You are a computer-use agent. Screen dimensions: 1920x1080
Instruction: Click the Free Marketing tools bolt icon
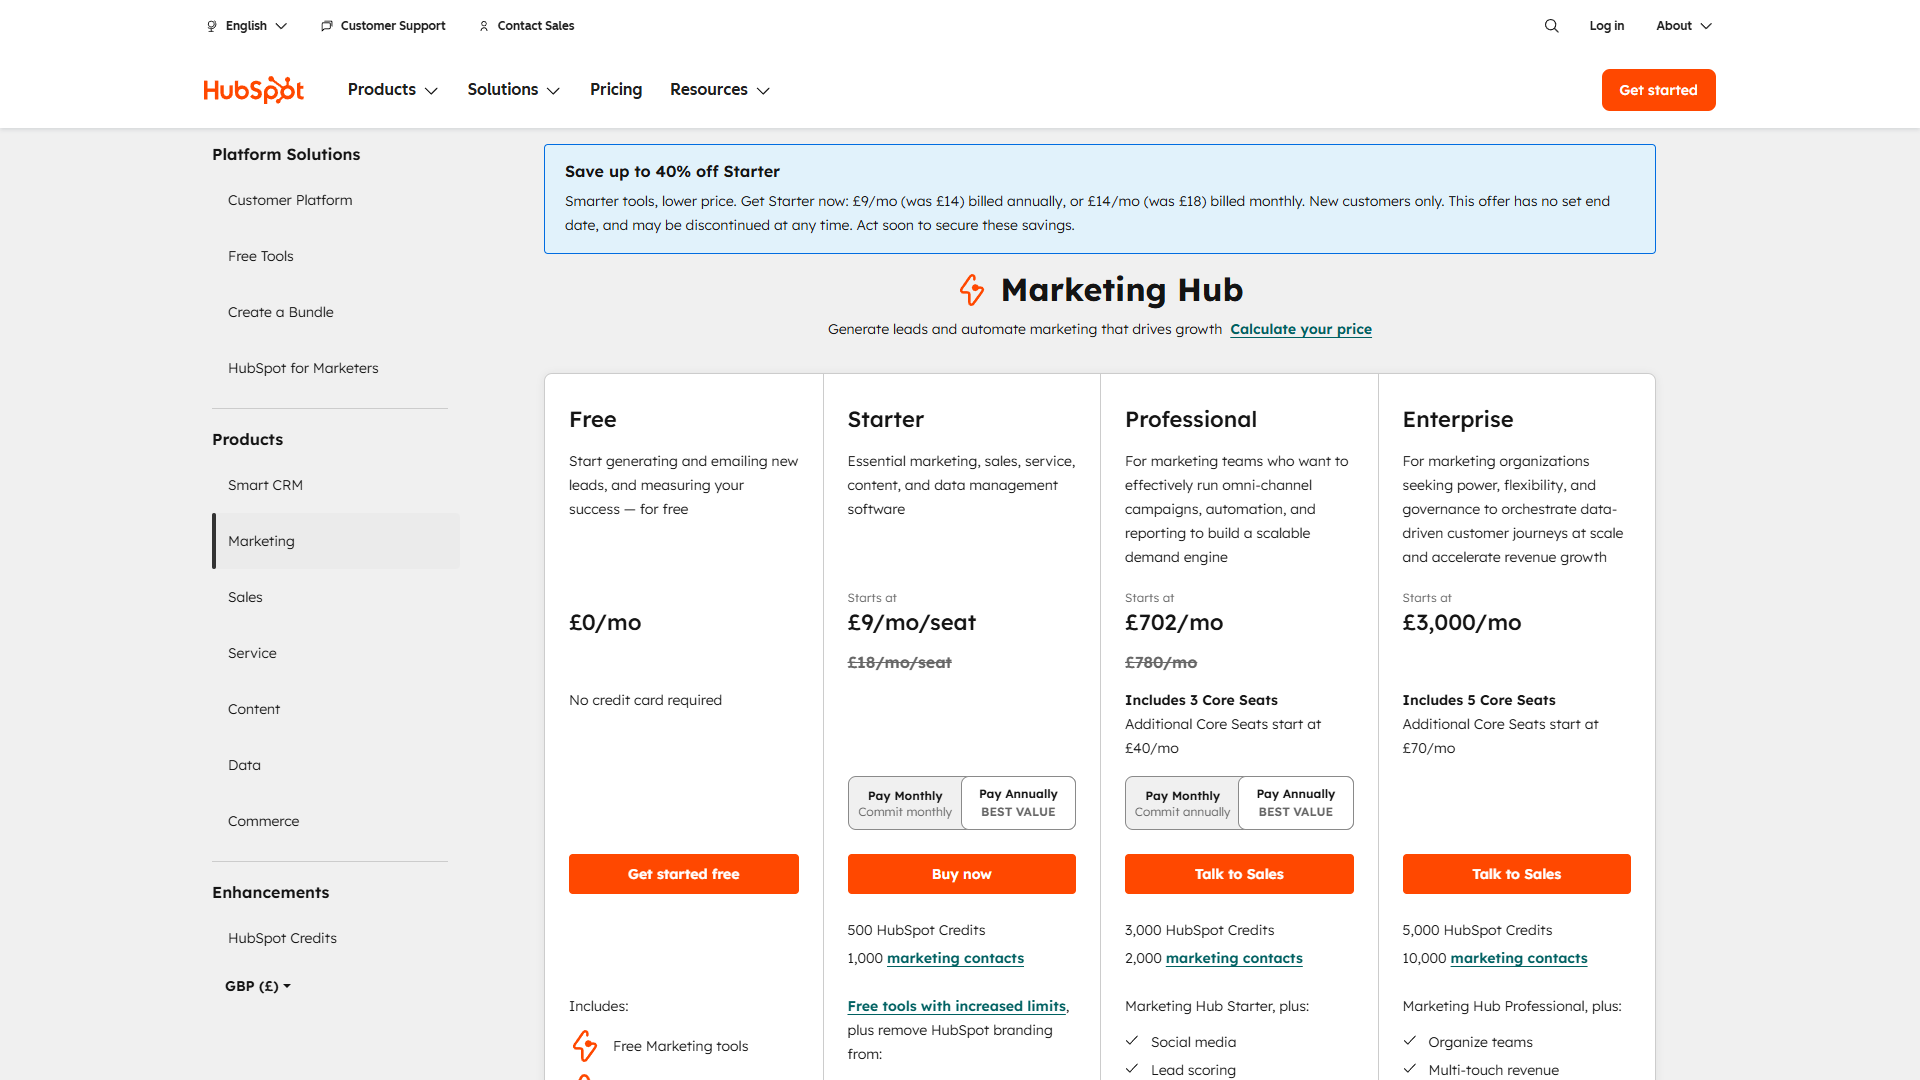pyautogui.click(x=585, y=1046)
